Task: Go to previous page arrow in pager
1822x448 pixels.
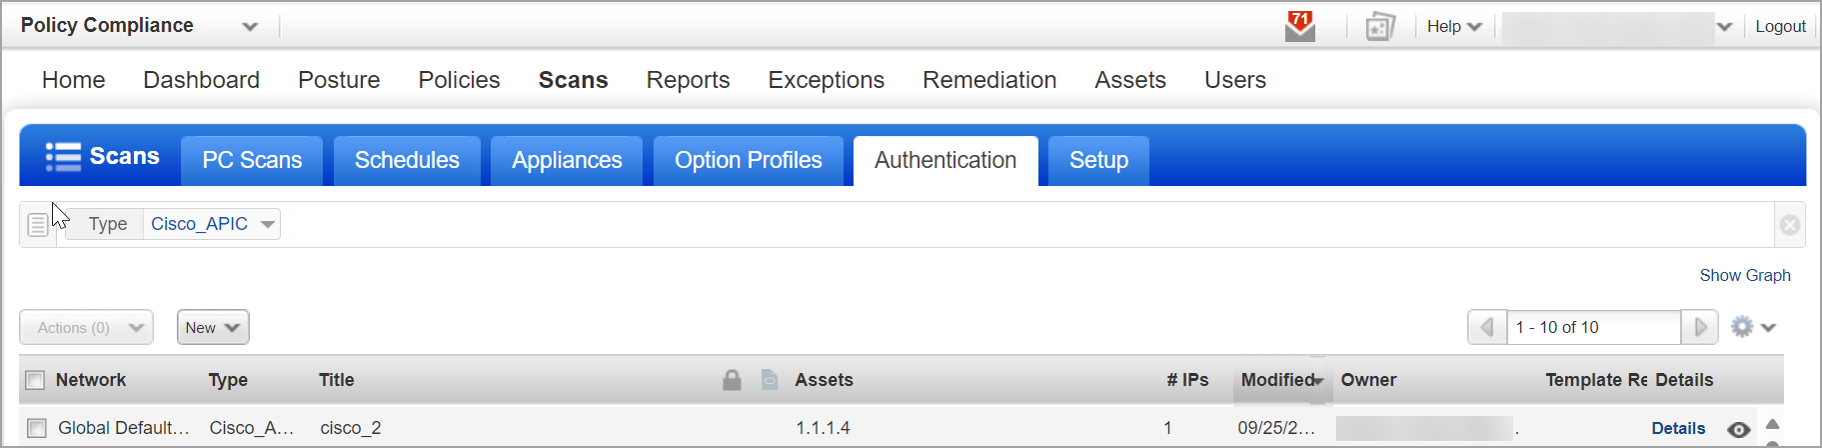Action: coord(1487,327)
